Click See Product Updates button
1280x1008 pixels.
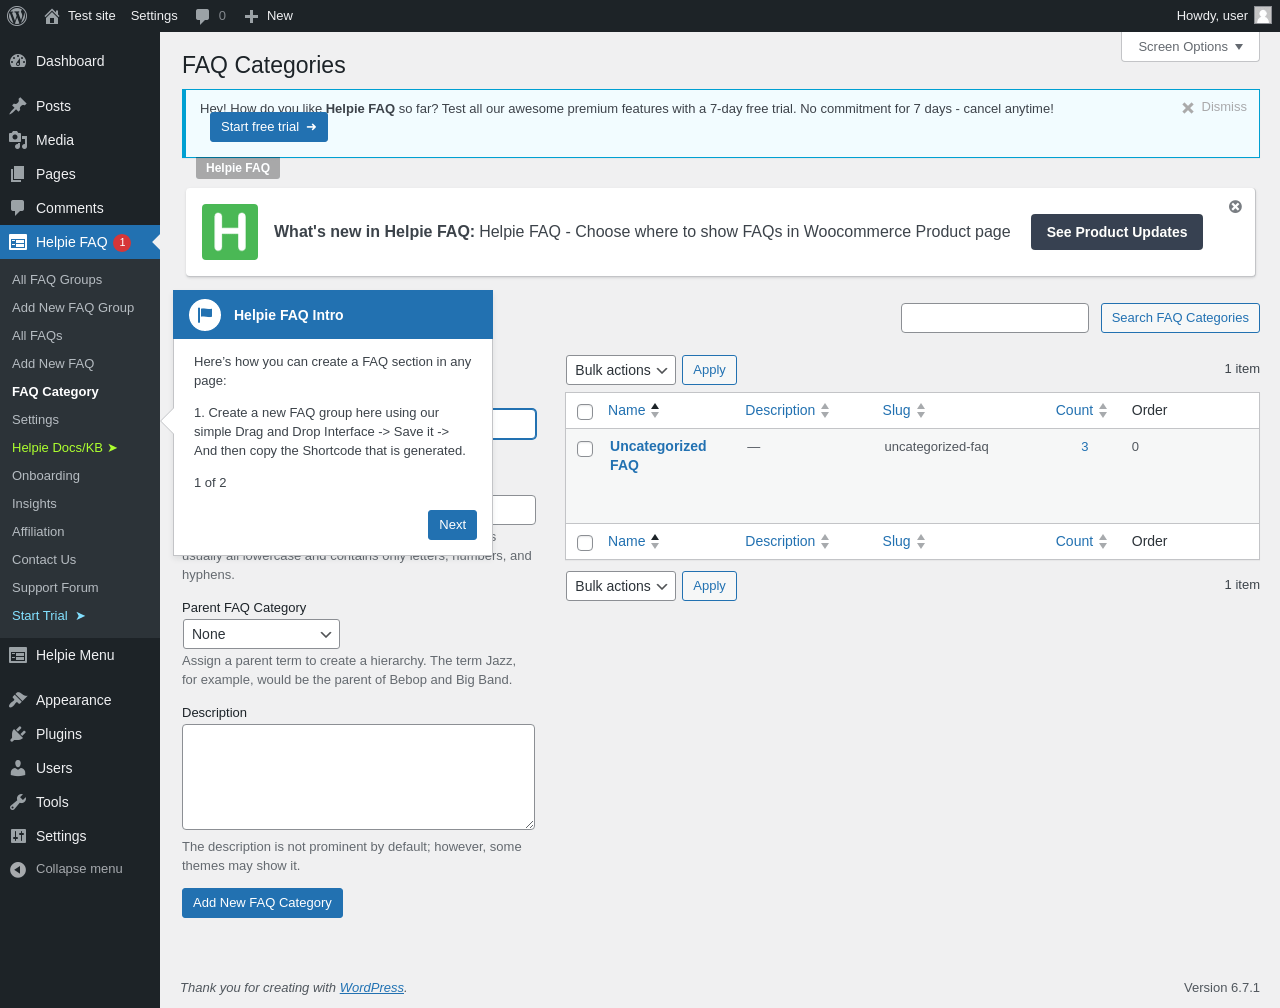point(1117,232)
